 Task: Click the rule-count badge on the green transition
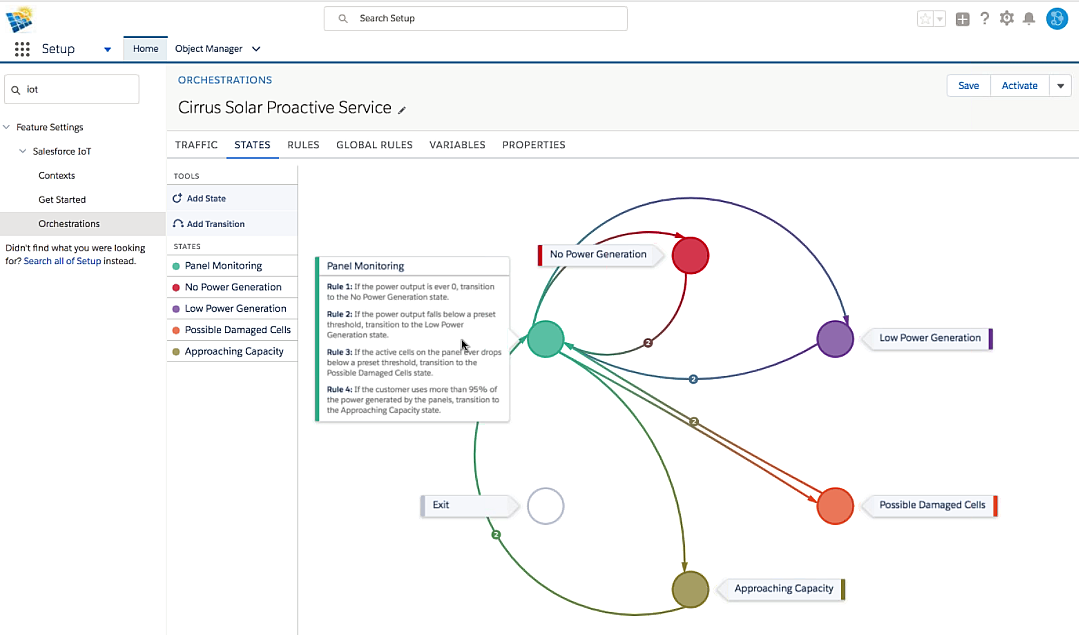495,535
